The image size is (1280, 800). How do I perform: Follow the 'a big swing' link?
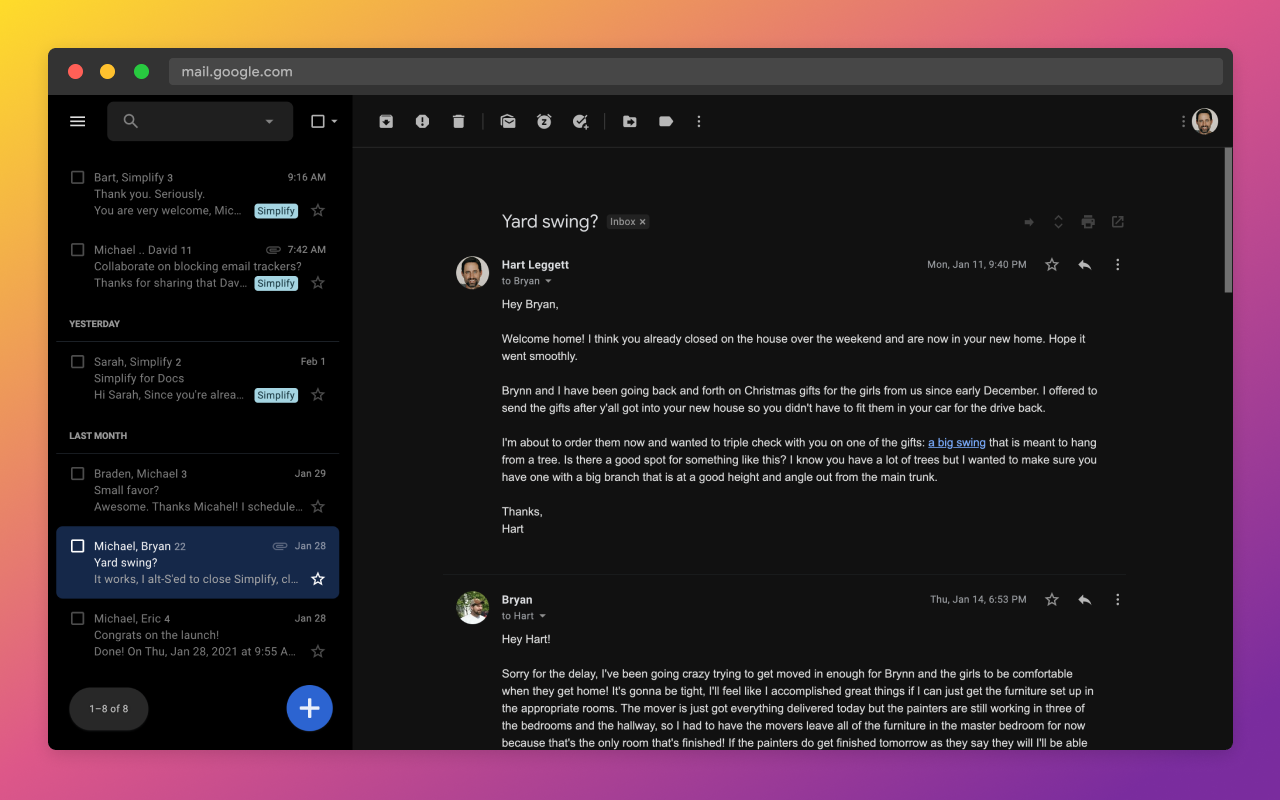[x=956, y=441]
